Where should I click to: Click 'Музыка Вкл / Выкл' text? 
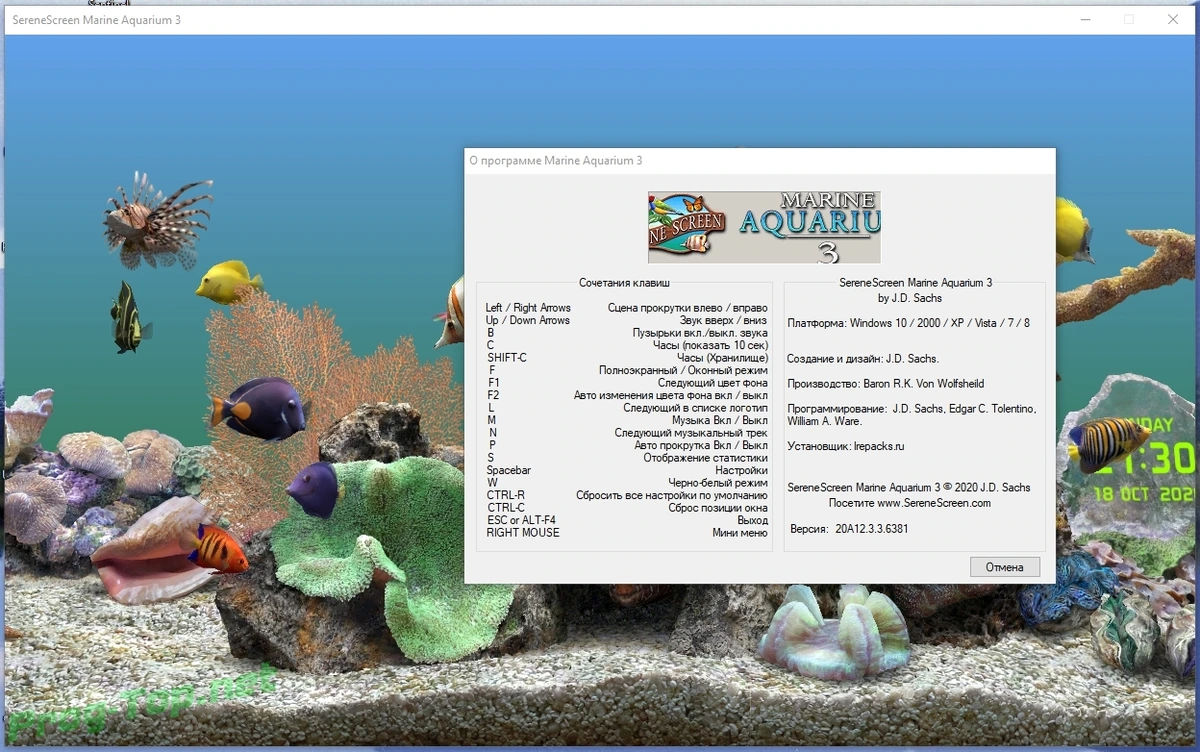coord(719,420)
